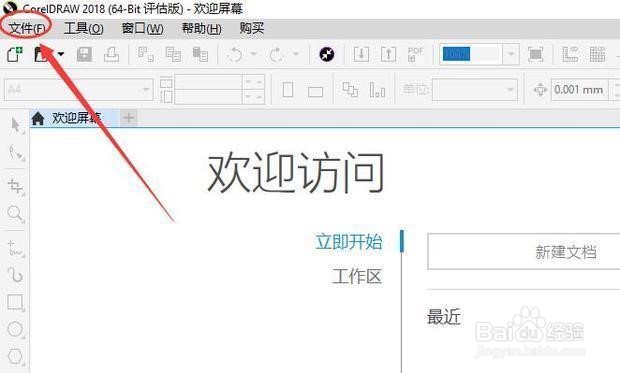Click the round black search content icon
Image resolution: width=620 pixels, height=373 pixels.
point(327,54)
